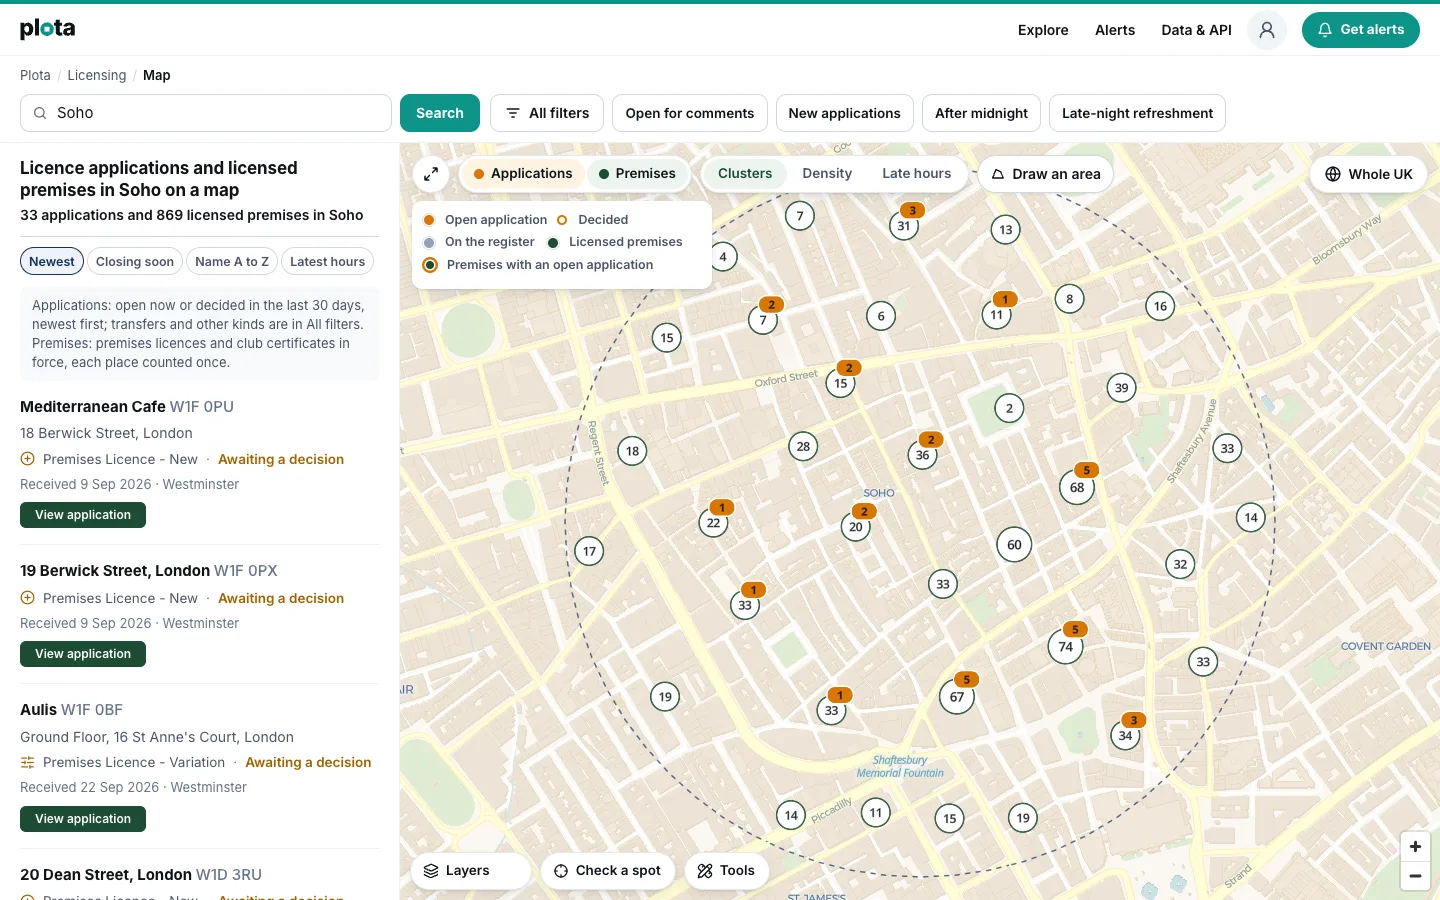This screenshot has height=900, width=1440.
Task: Open Data & API menu item
Action: (1196, 30)
